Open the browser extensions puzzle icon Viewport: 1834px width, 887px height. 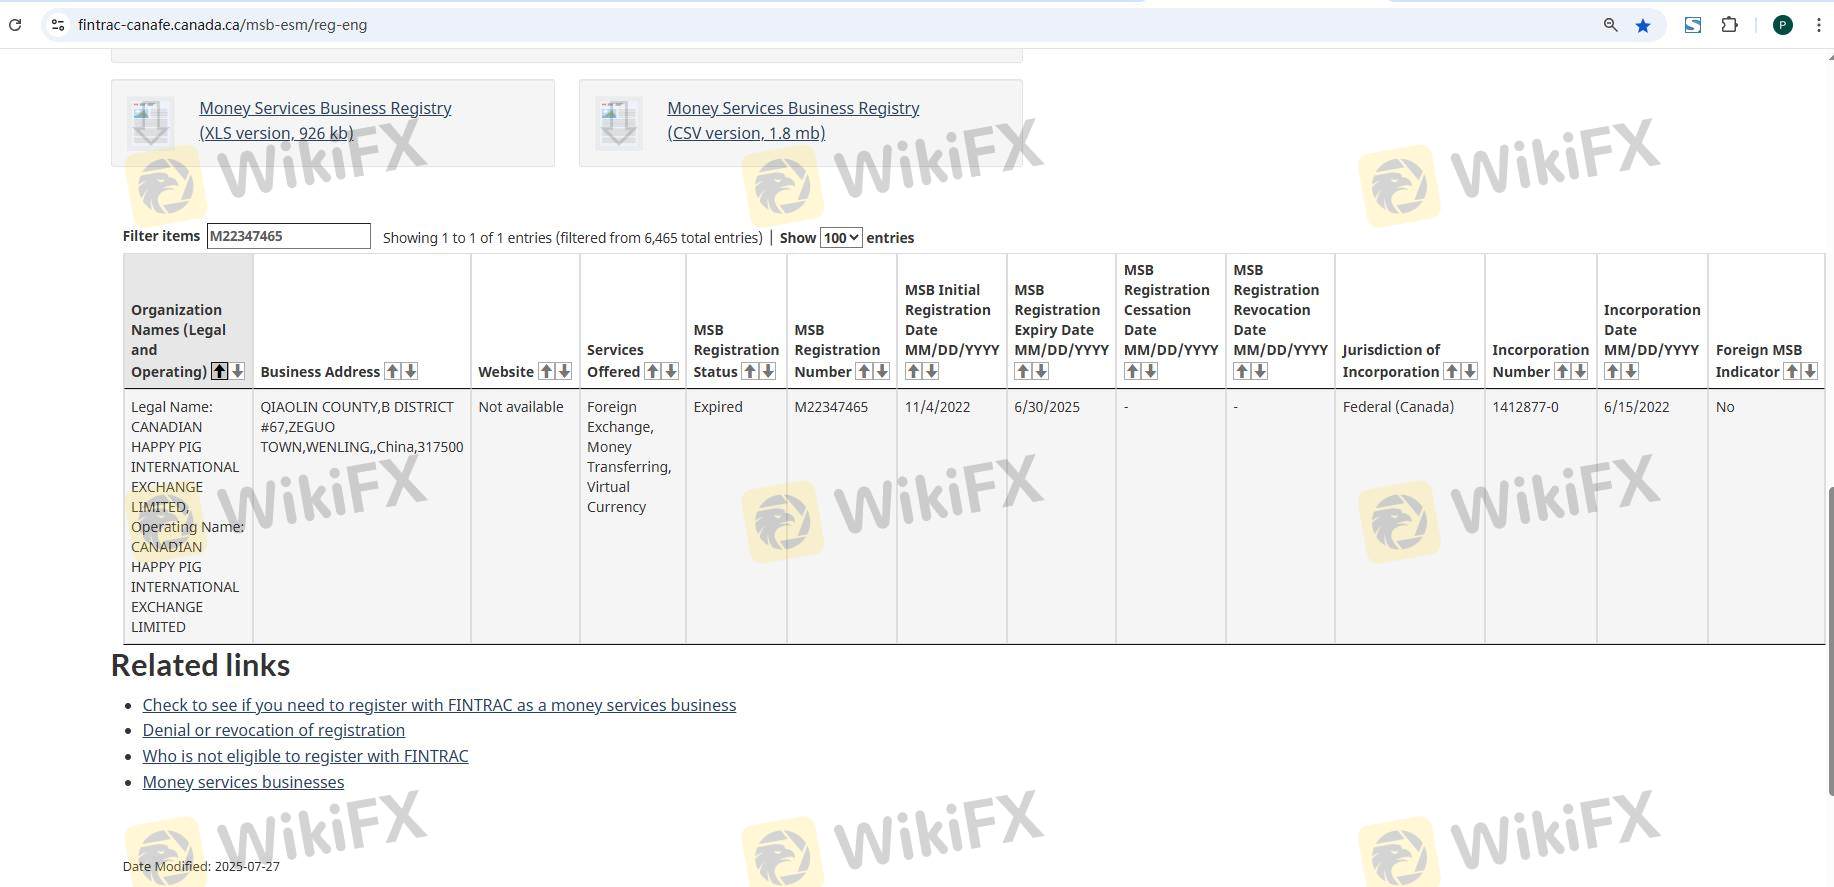tap(1729, 25)
